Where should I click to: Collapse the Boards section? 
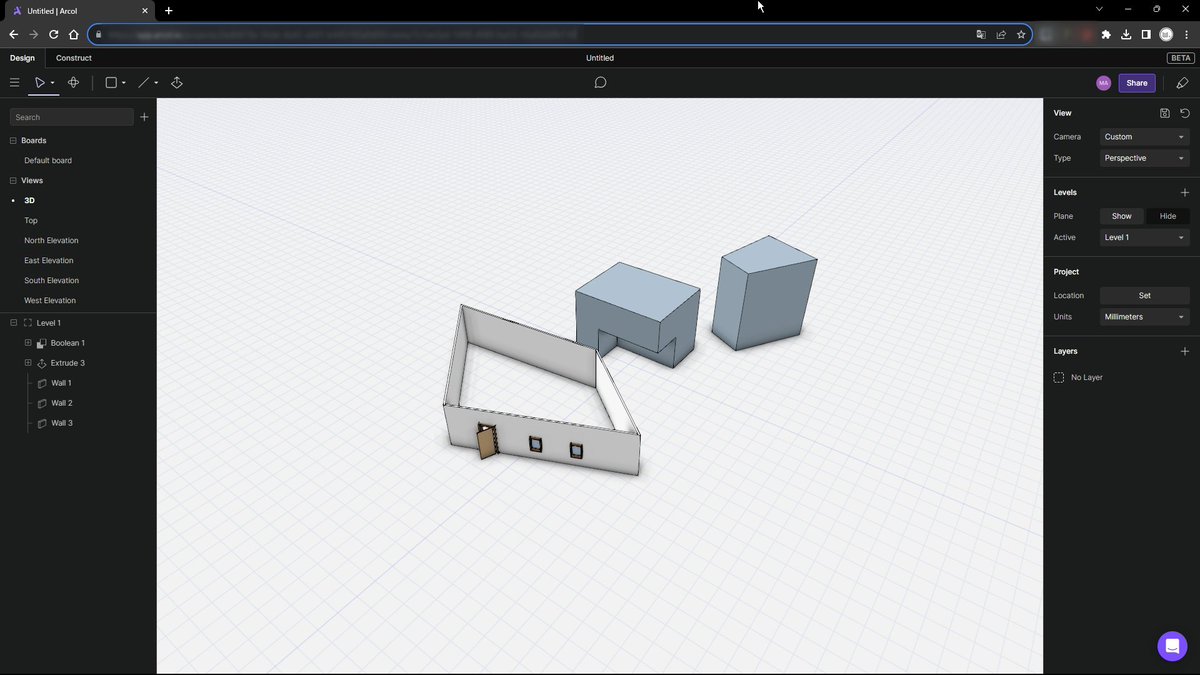[x=13, y=141]
